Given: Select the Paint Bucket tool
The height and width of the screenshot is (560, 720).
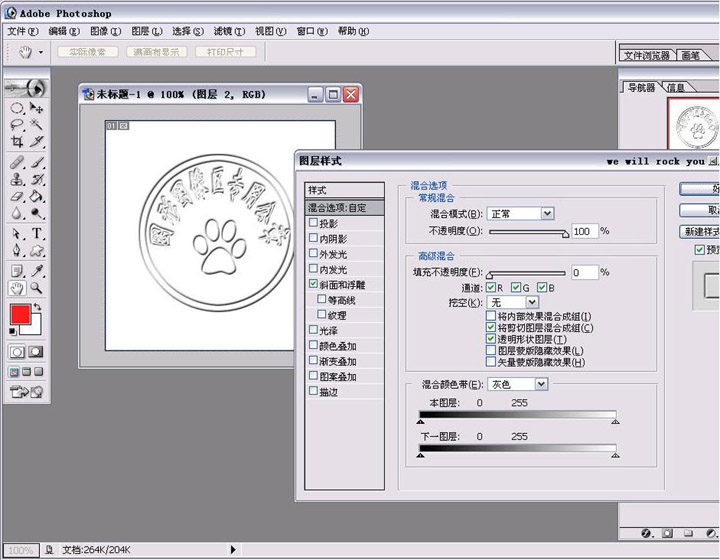Looking at the screenshot, I should coord(37,197).
